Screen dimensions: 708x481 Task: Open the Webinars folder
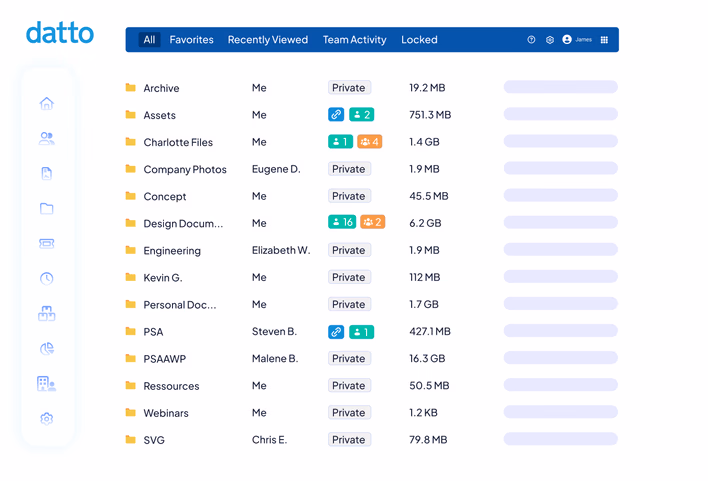166,413
